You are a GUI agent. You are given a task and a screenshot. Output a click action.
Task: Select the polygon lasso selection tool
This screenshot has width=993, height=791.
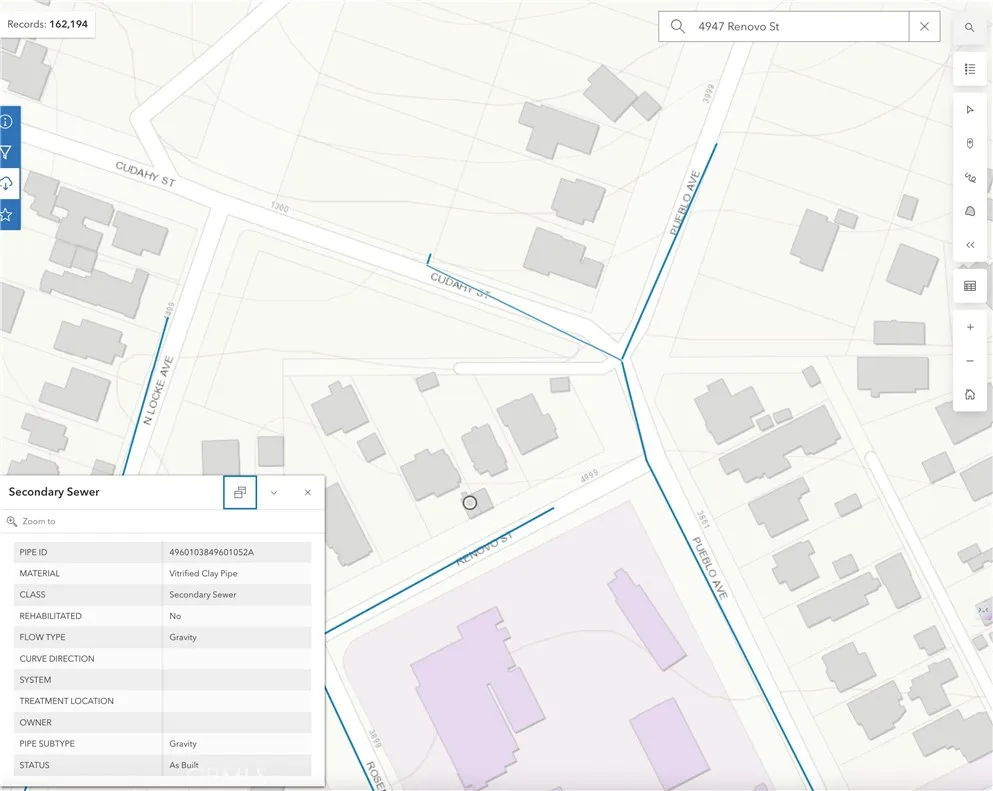(x=969, y=211)
